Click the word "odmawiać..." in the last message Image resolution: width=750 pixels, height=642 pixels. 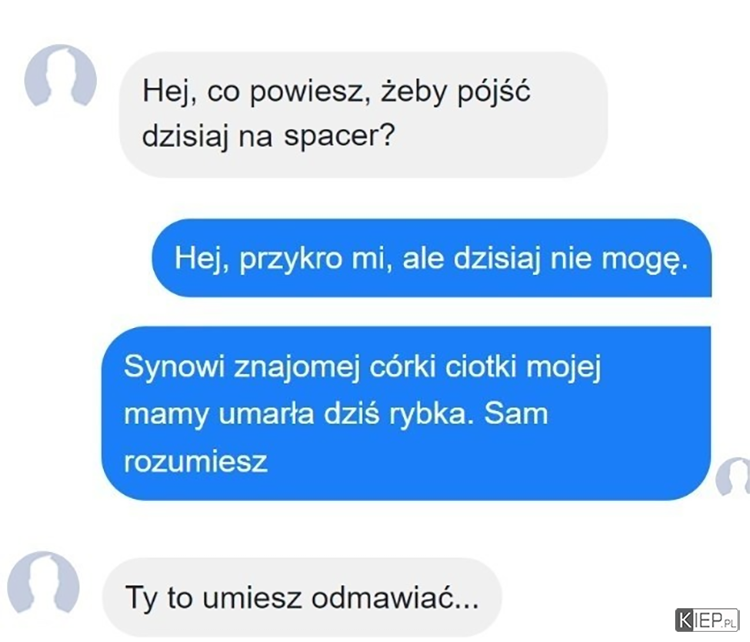pos(396,598)
